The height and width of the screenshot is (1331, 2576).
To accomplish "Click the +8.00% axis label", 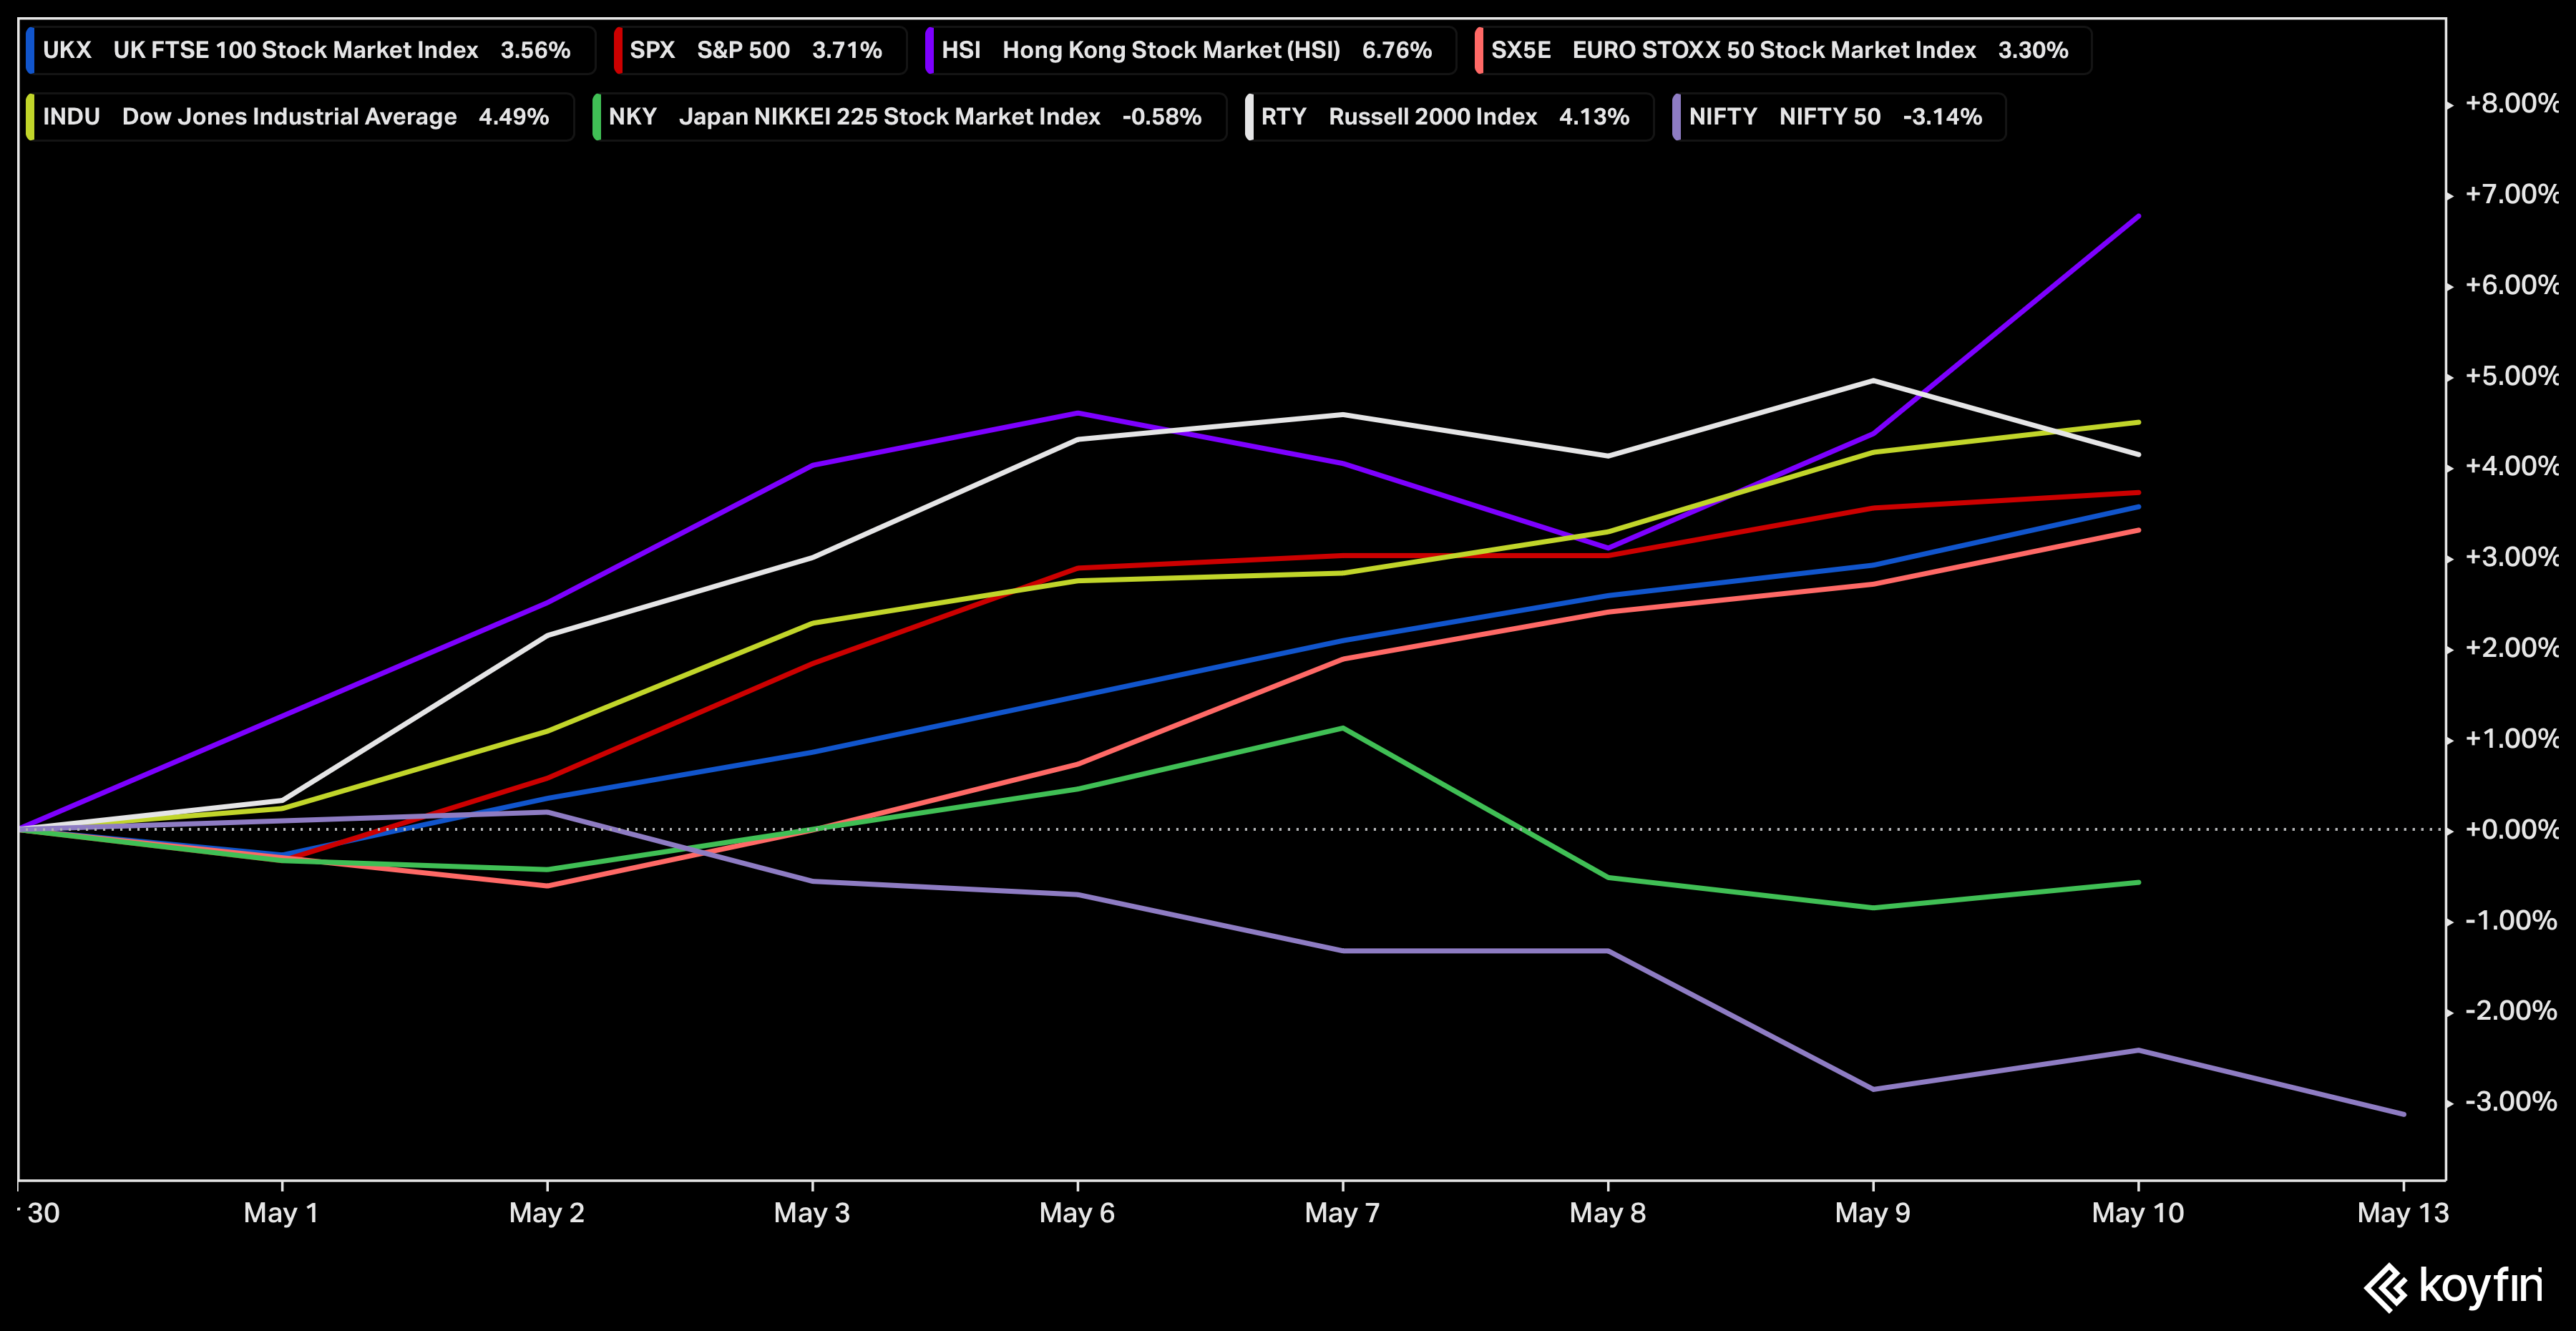I will click(2511, 103).
